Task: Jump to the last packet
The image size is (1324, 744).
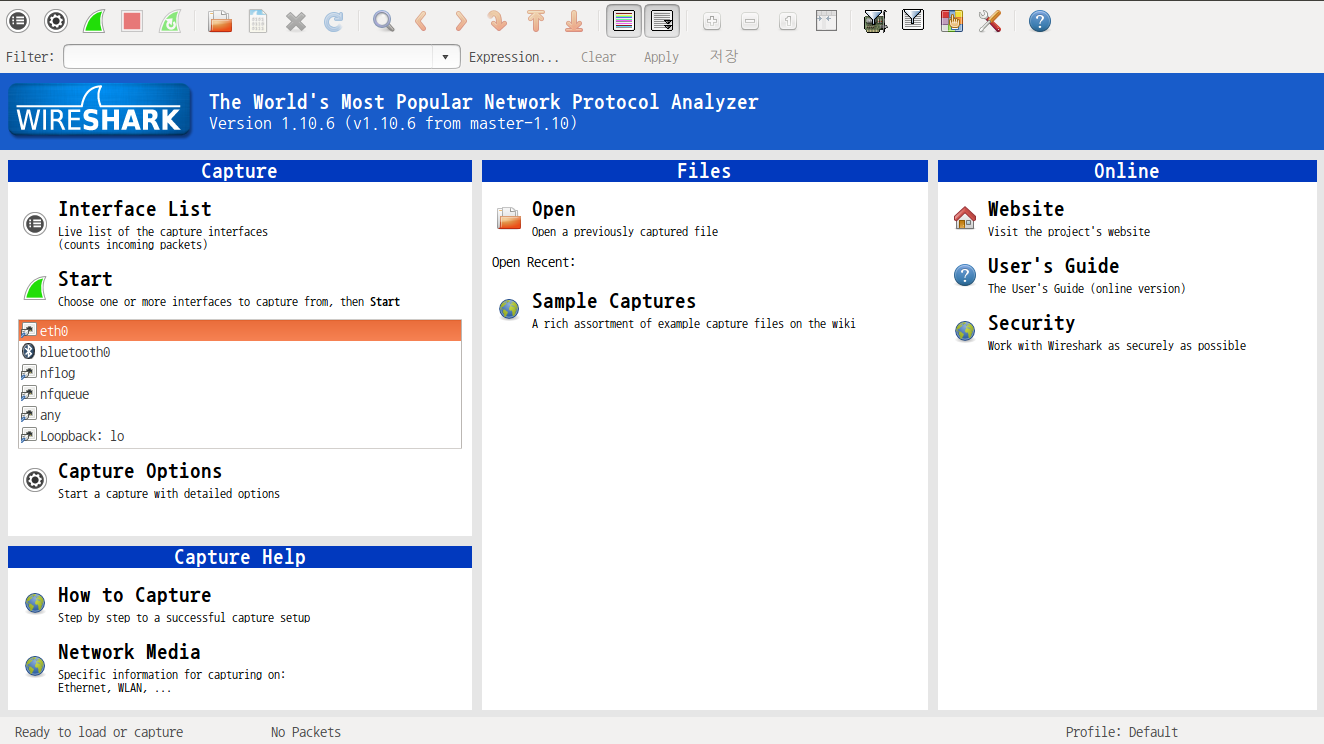Action: click(573, 21)
